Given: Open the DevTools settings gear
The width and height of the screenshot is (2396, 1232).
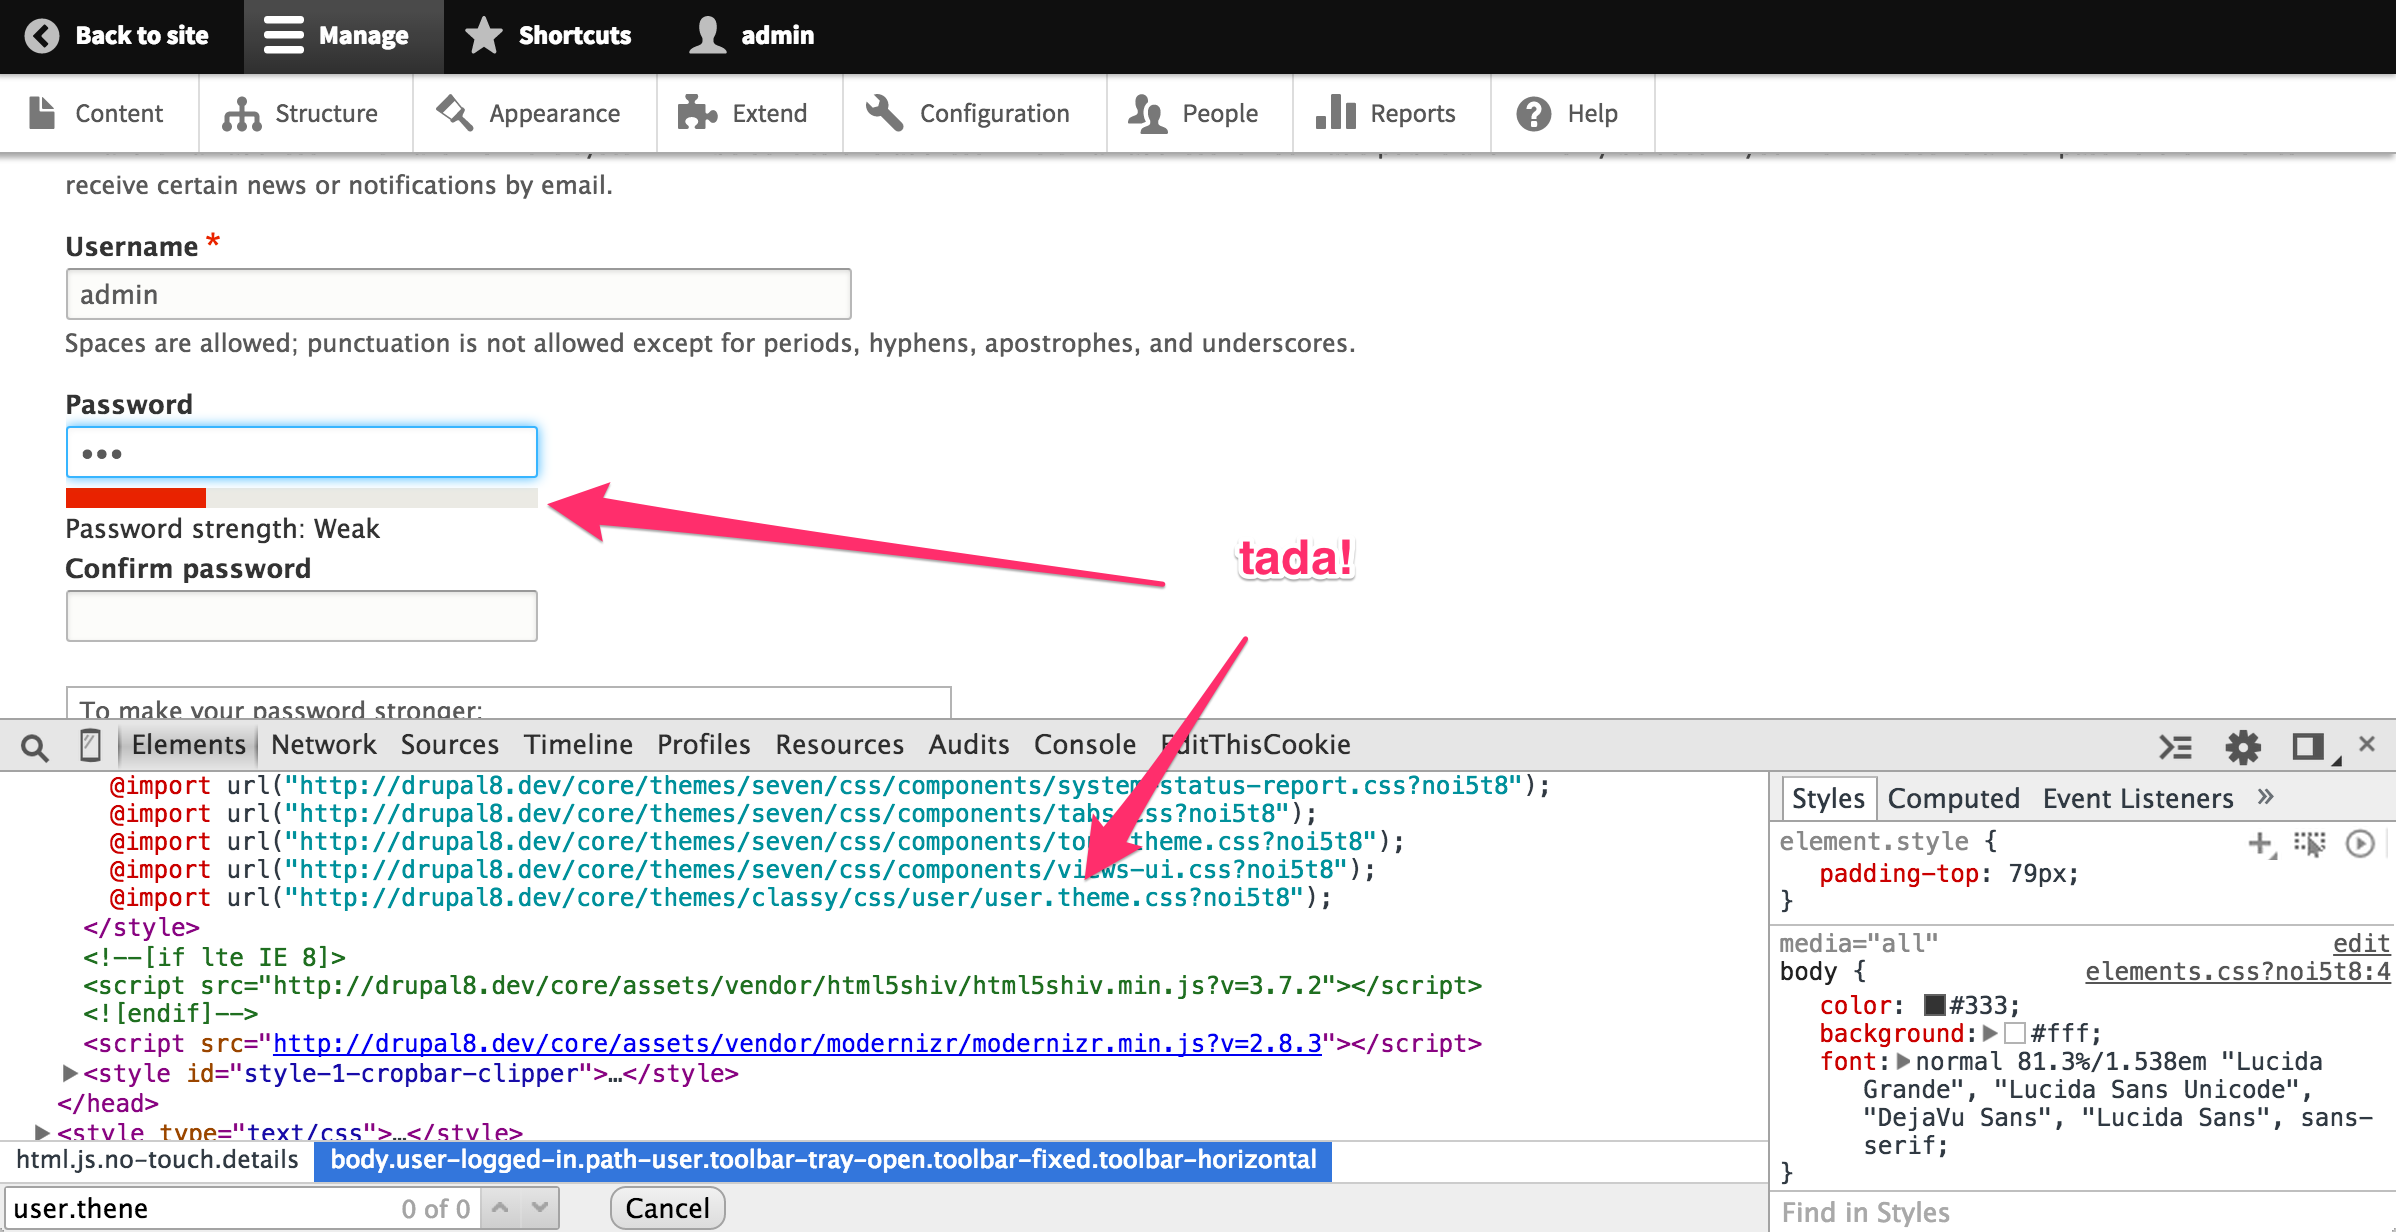Looking at the screenshot, I should tap(2242, 747).
